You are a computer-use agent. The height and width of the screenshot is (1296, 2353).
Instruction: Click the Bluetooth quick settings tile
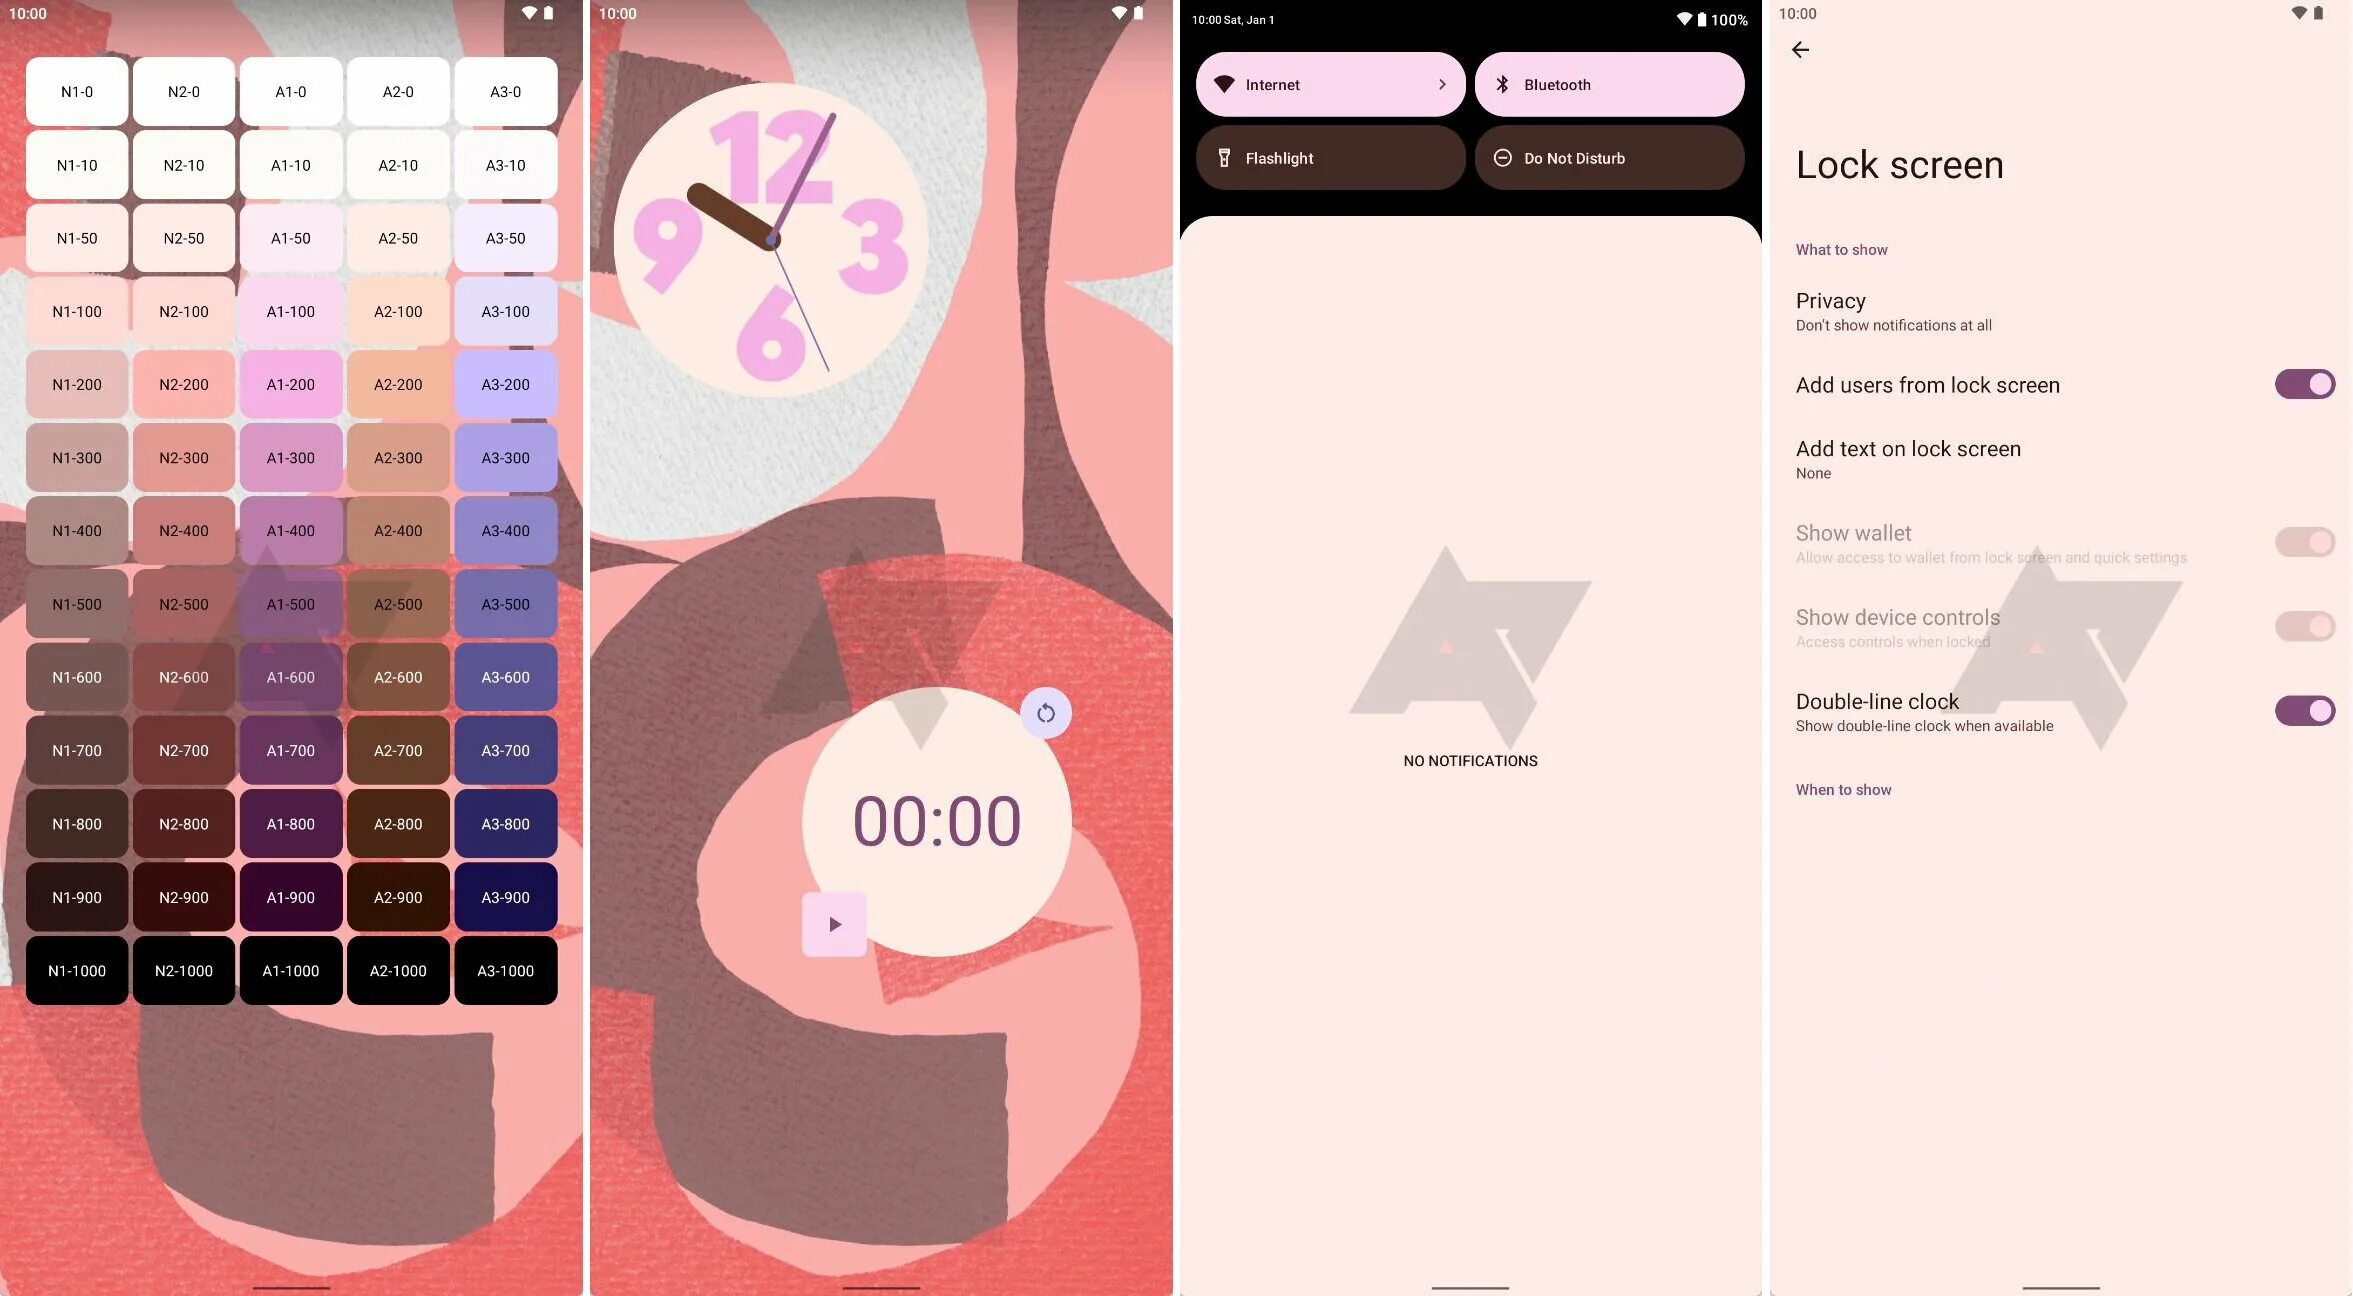pyautogui.click(x=1608, y=83)
